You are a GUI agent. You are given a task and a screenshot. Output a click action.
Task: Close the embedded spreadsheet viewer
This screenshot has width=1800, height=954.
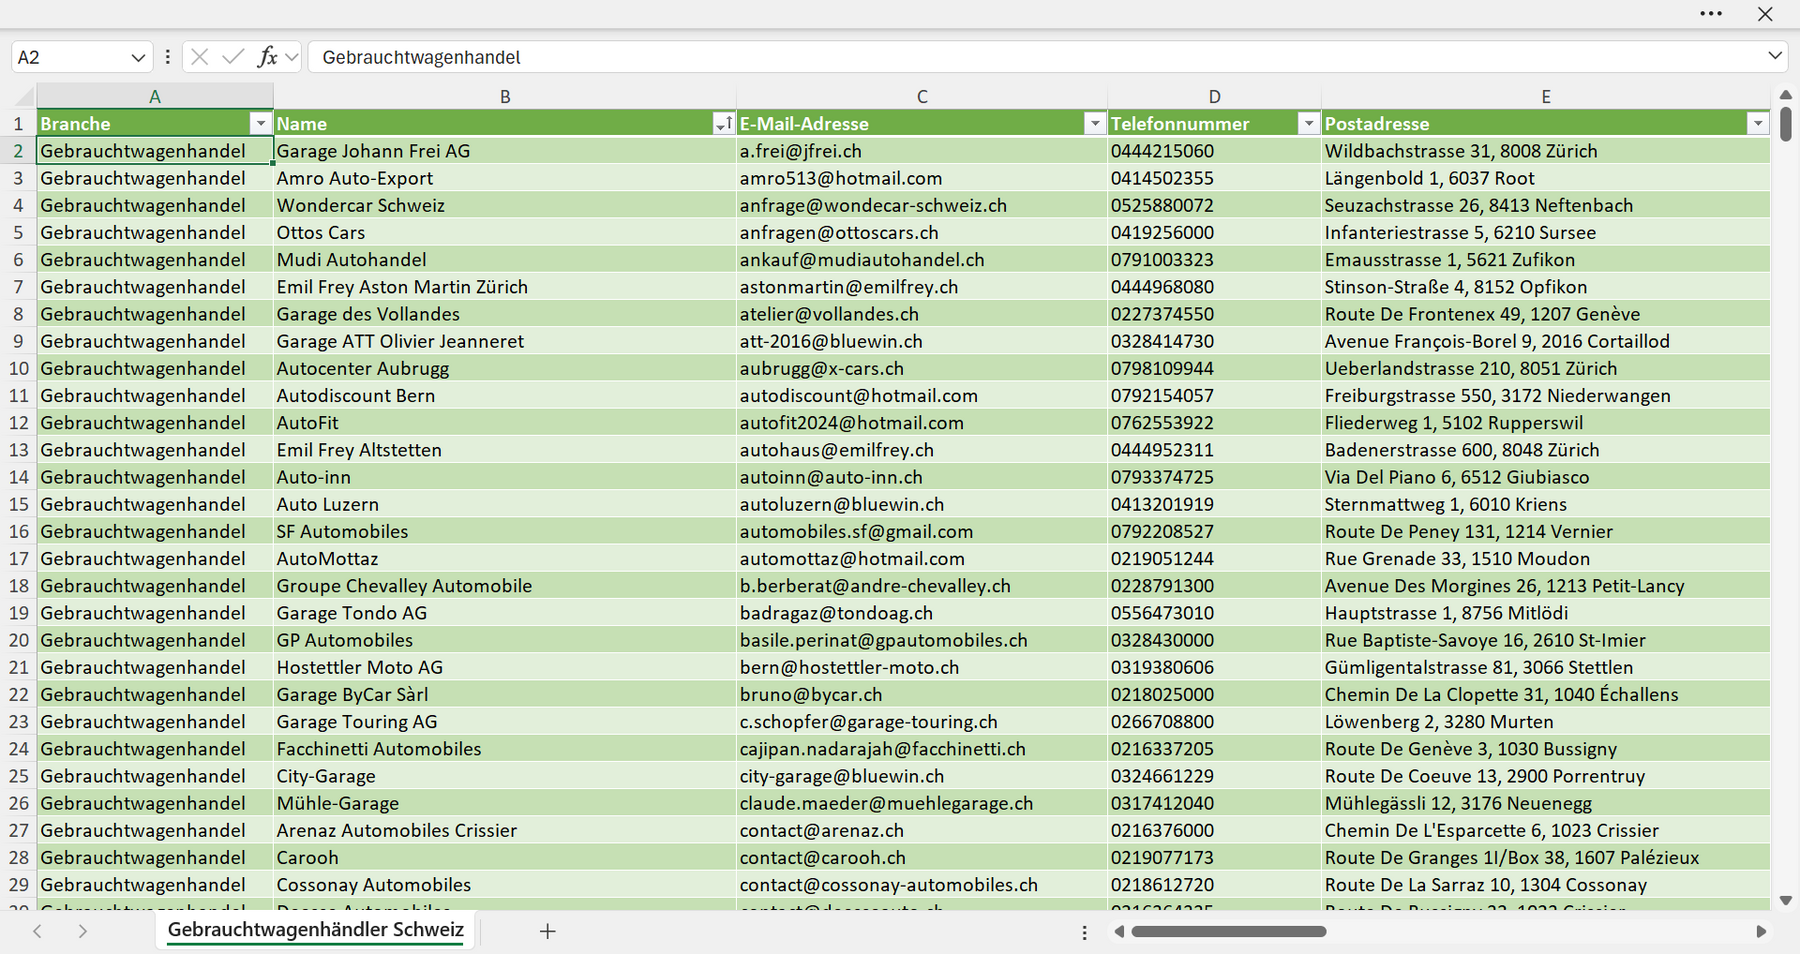pyautogui.click(x=1765, y=14)
